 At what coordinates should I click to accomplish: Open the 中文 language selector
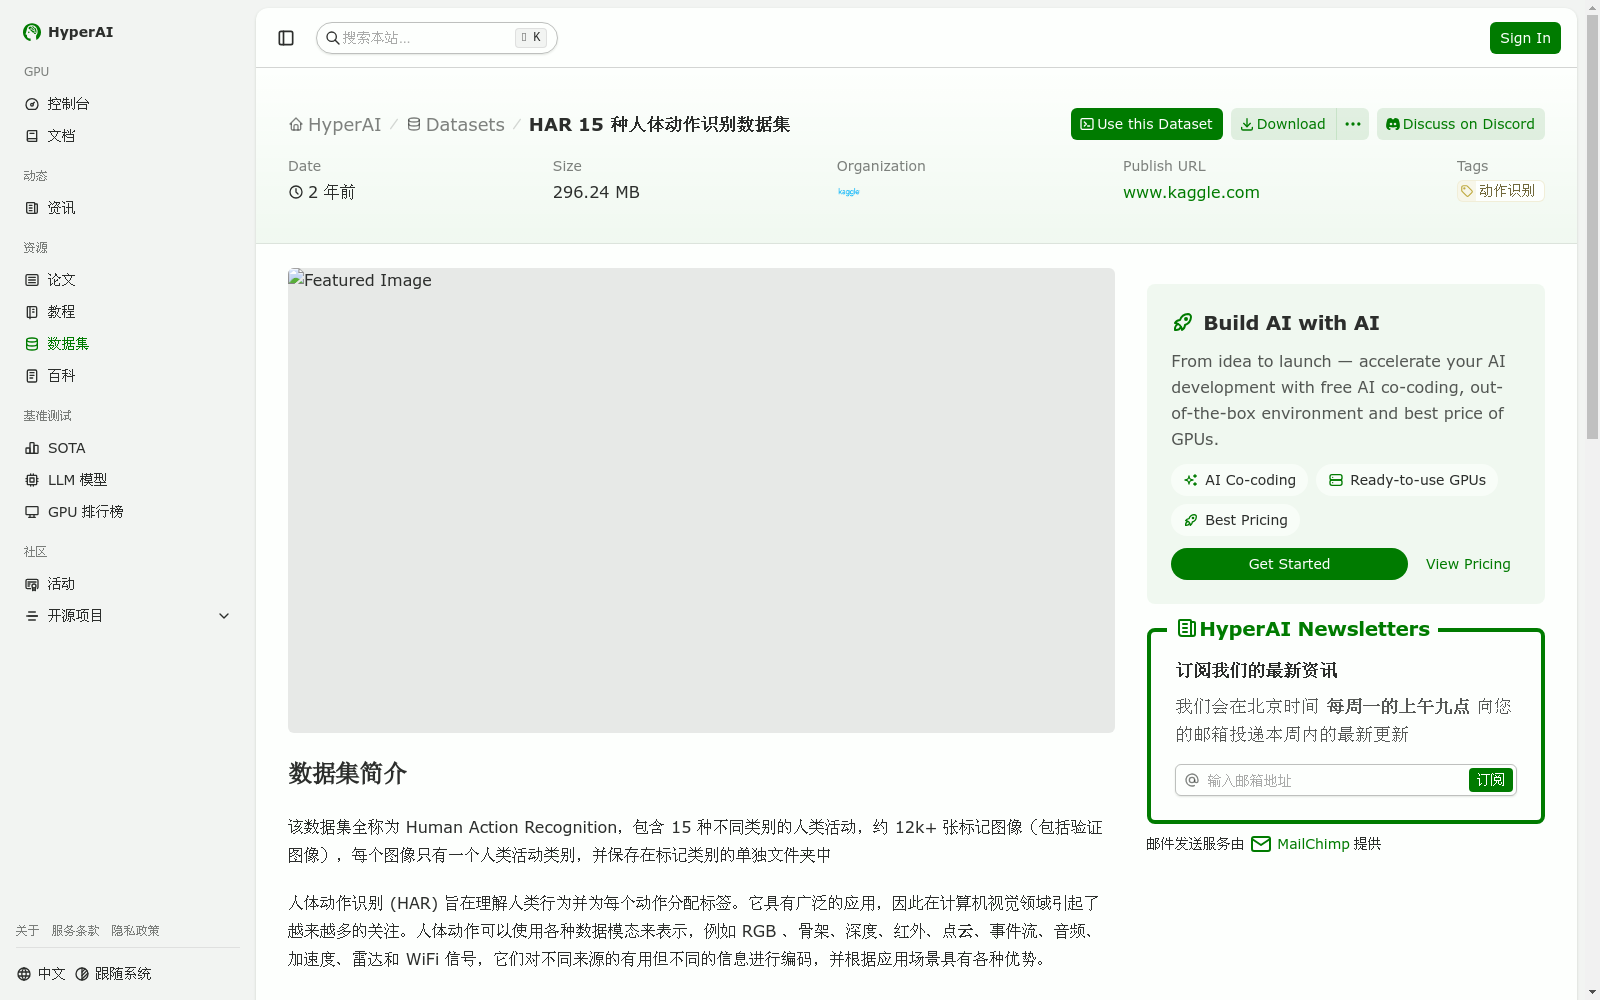pyautogui.click(x=41, y=974)
